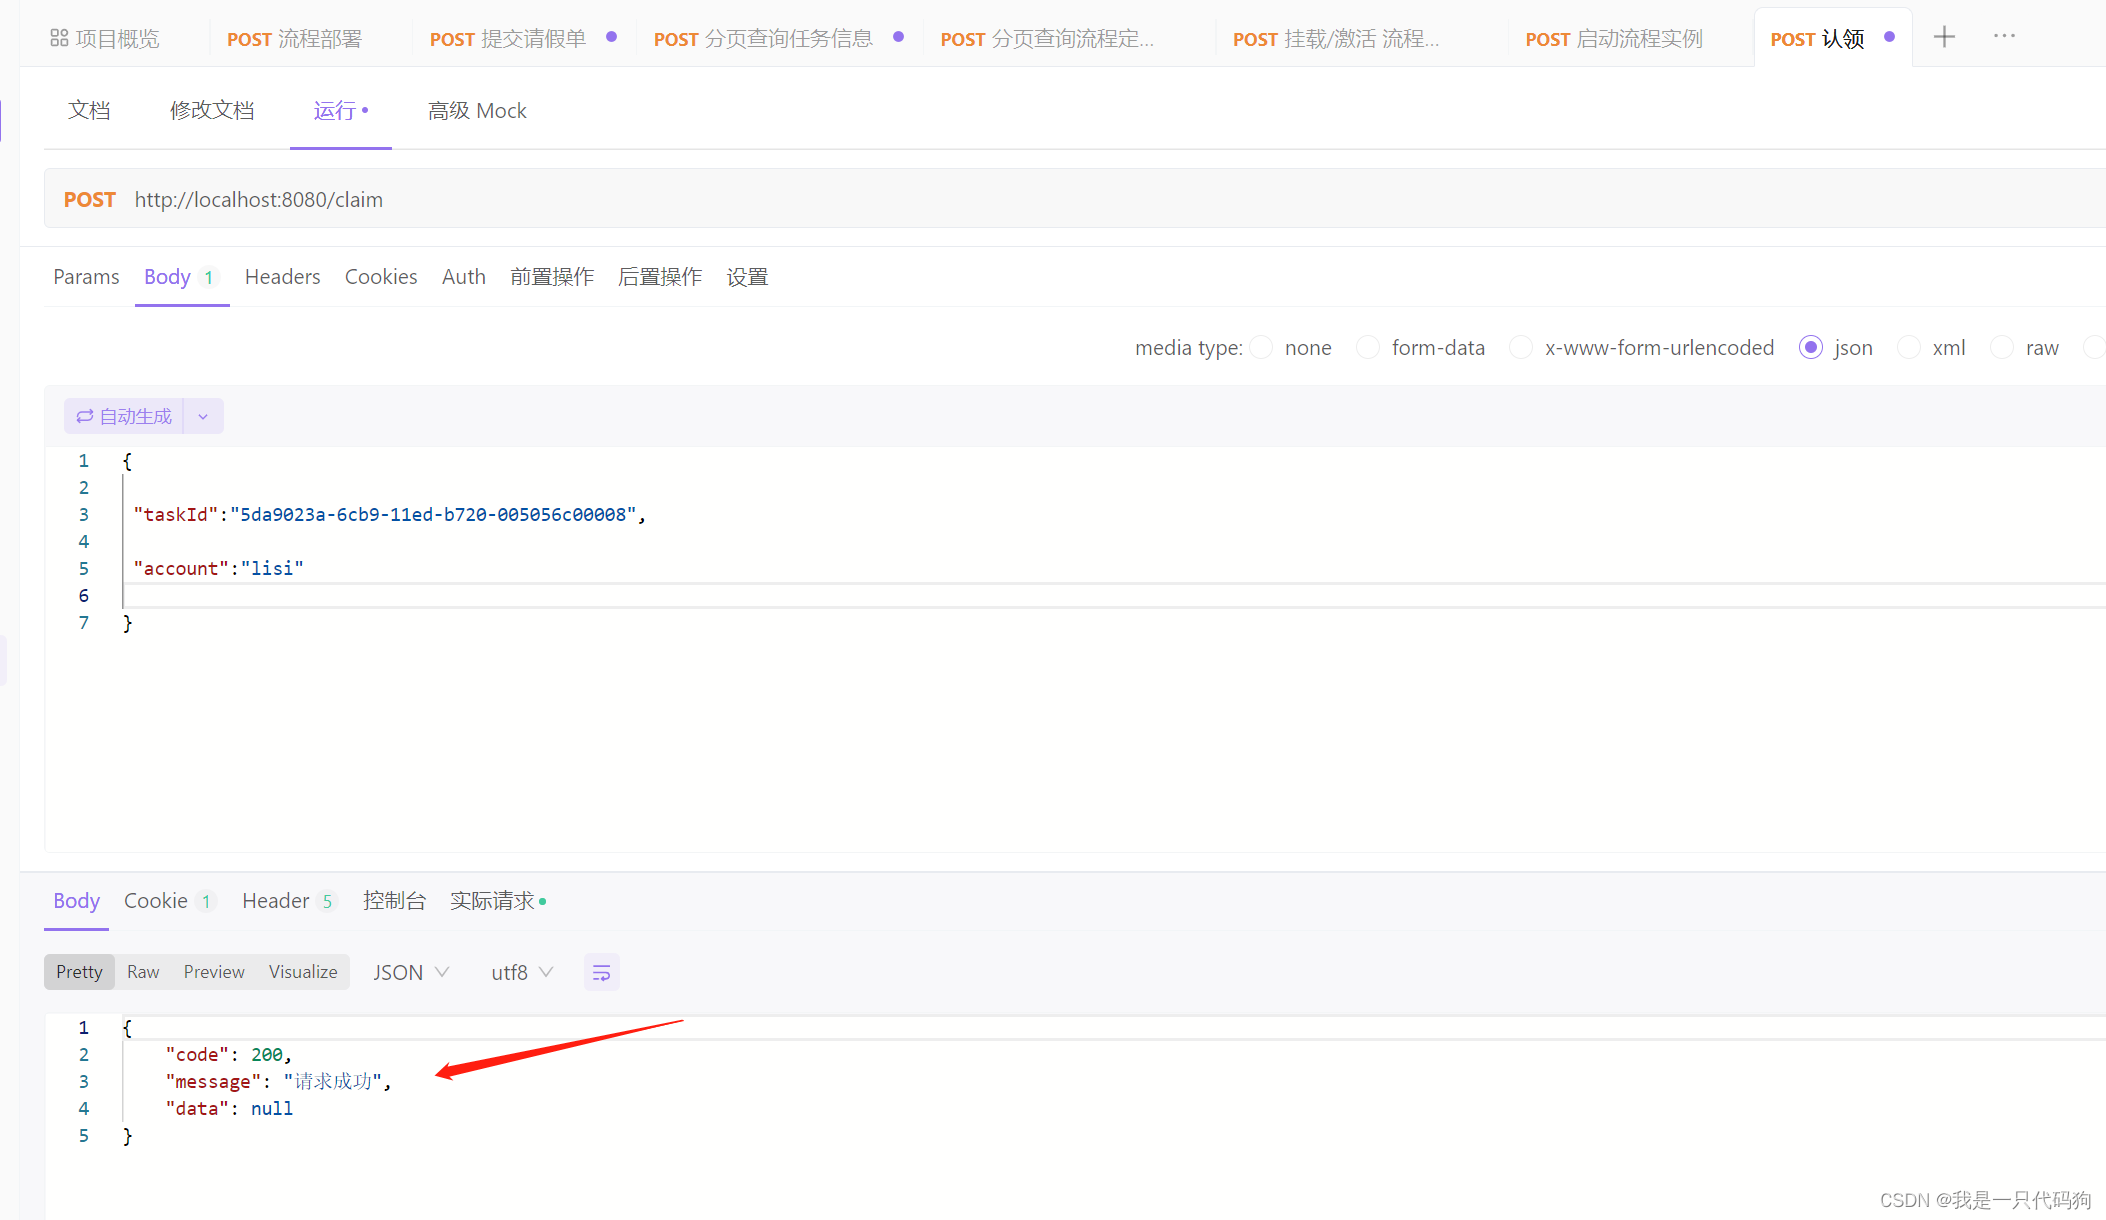This screenshot has height=1220, width=2106.
Task: Switch to the 控制台 console tab
Action: tap(395, 900)
